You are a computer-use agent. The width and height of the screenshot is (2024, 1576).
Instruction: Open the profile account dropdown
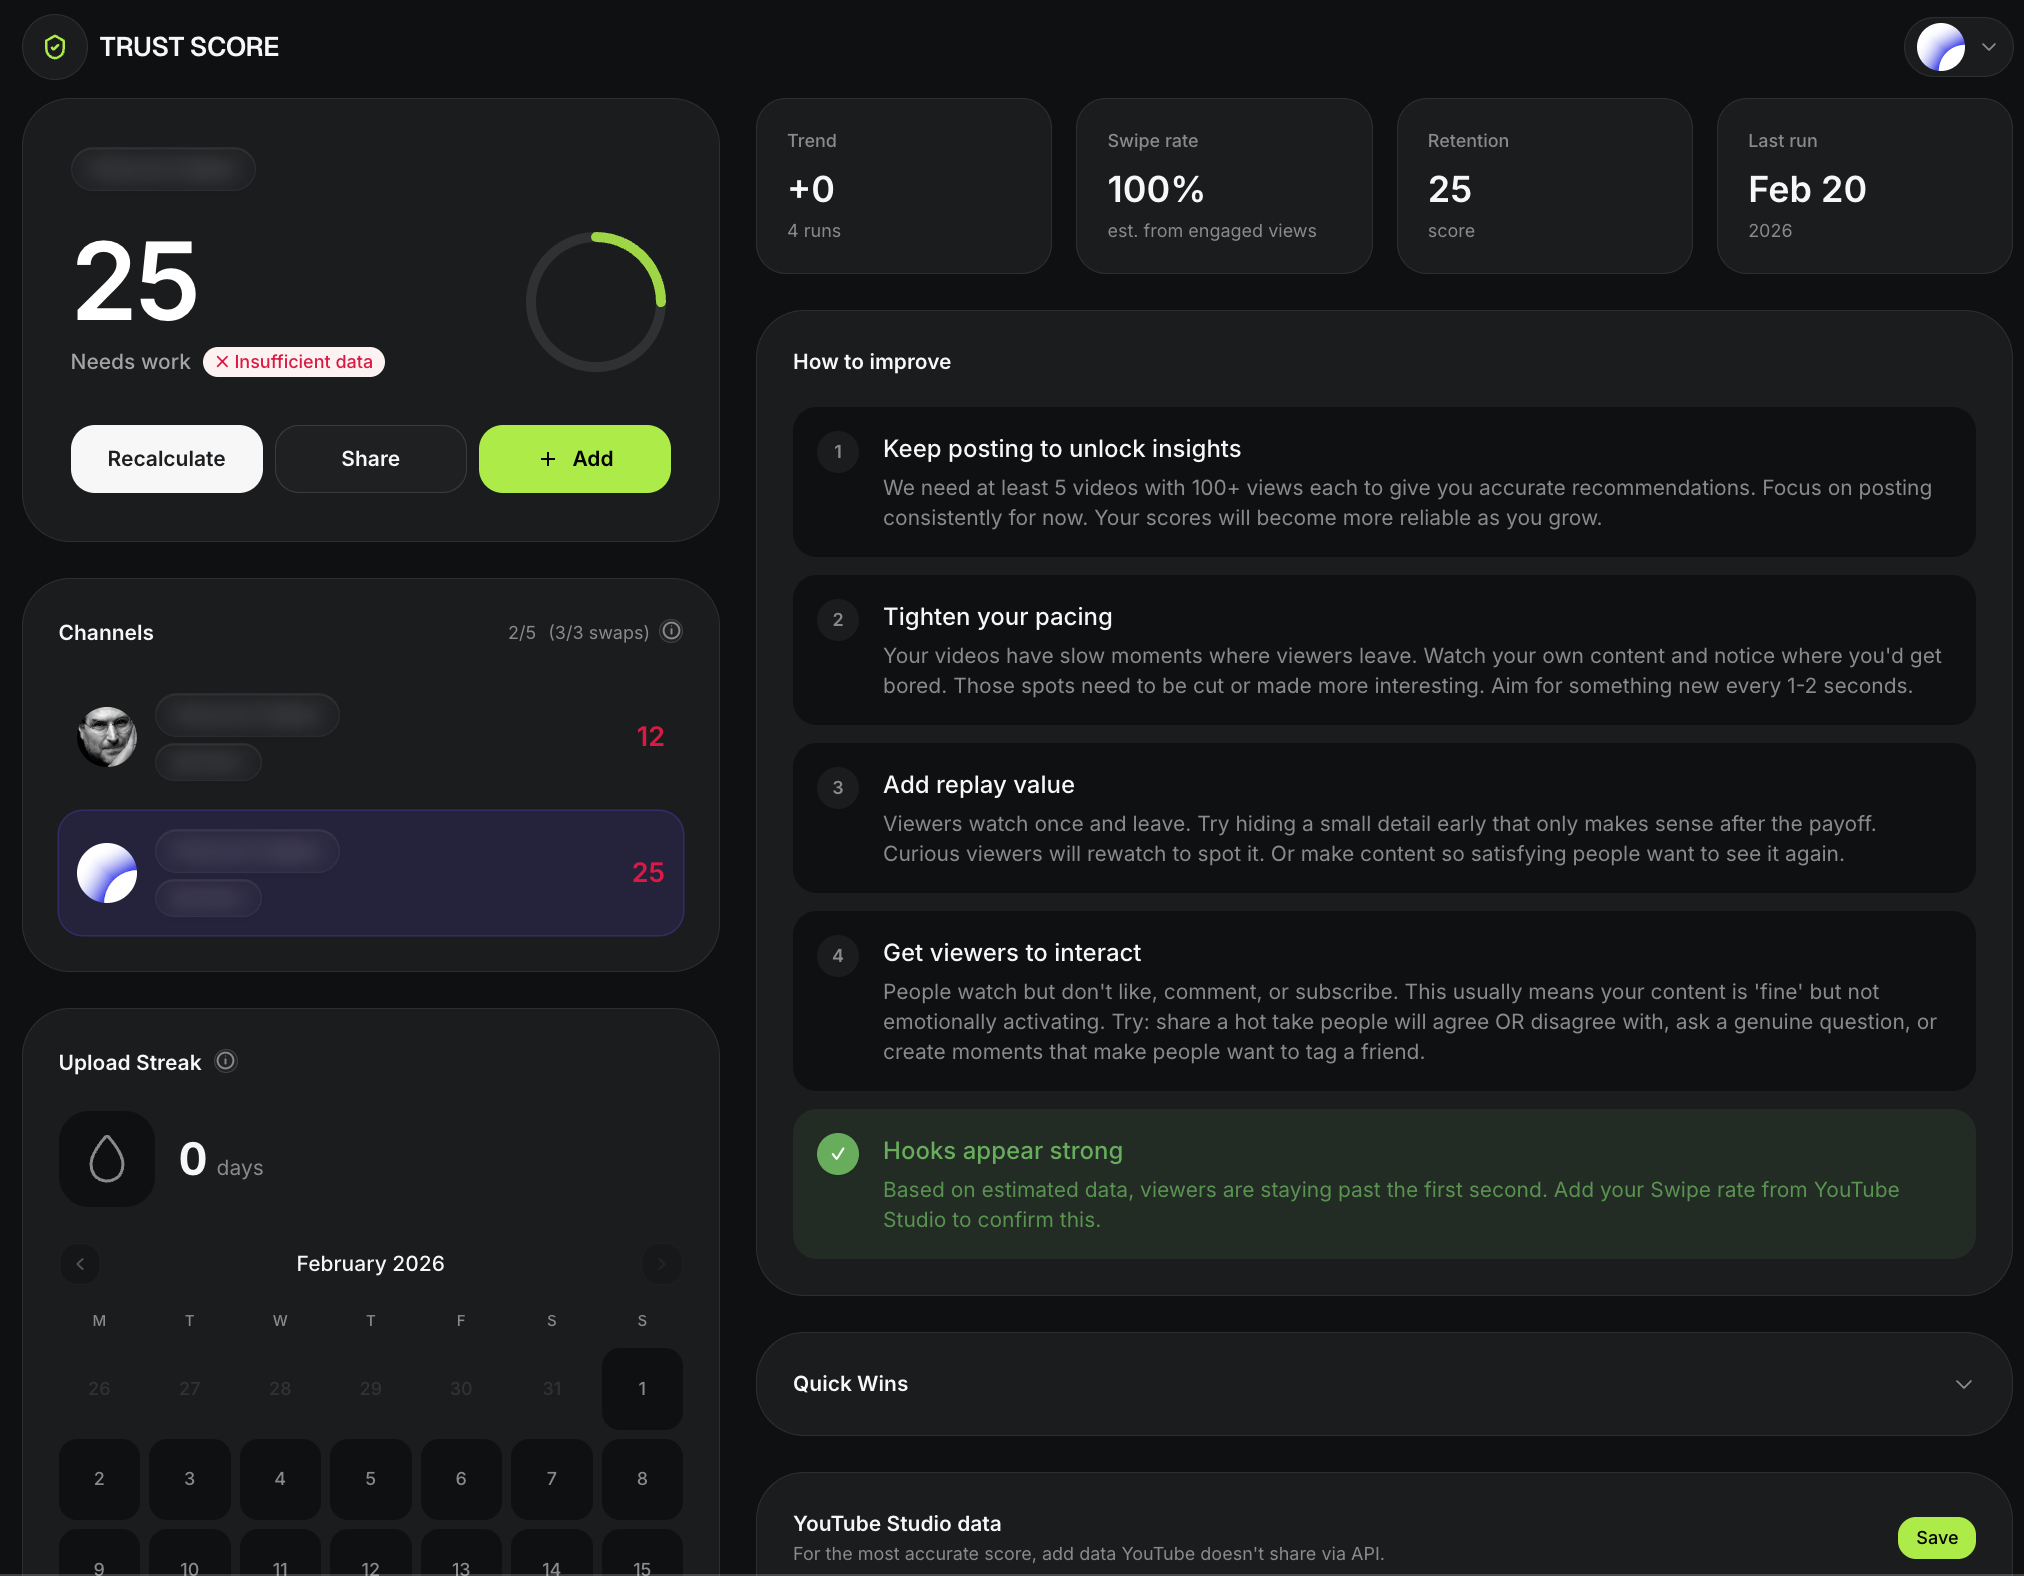pyautogui.click(x=1957, y=46)
